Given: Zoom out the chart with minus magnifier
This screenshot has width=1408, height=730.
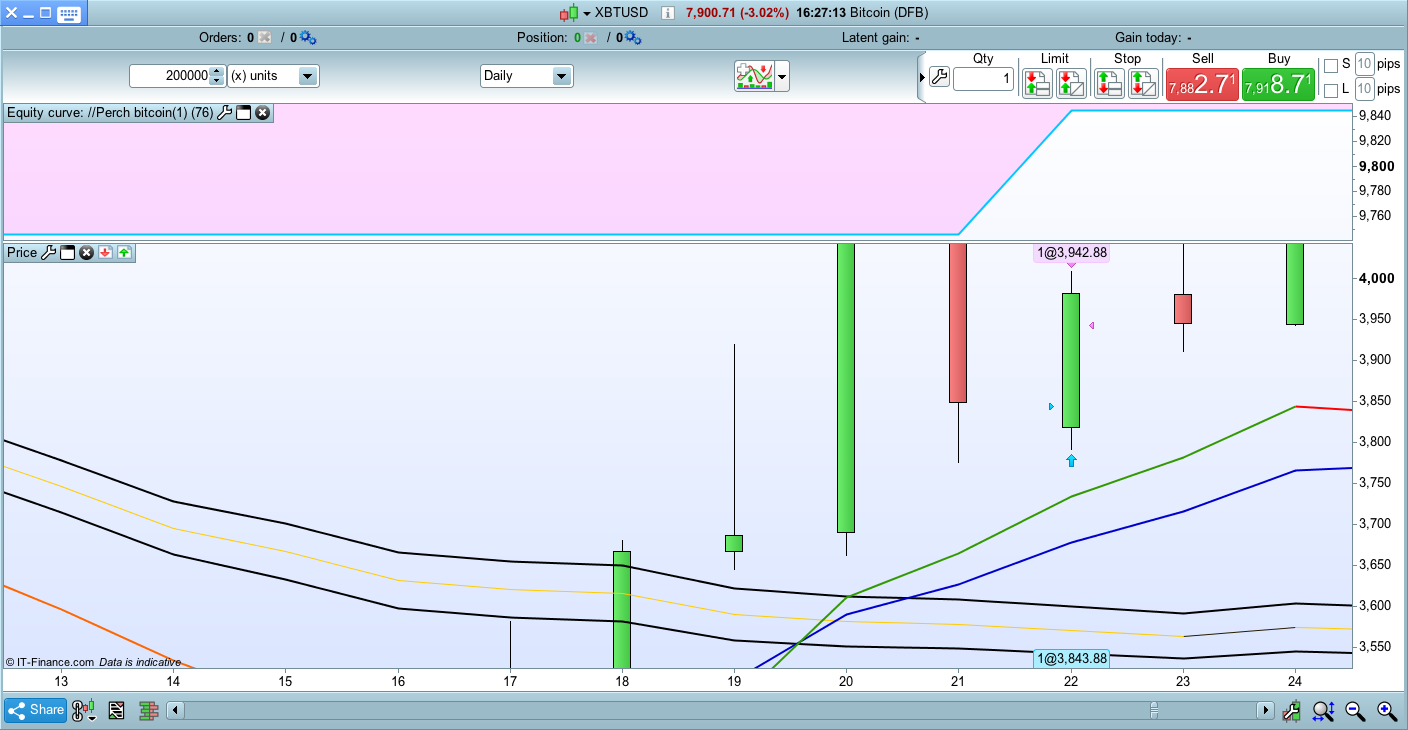Looking at the screenshot, I should [1355, 711].
